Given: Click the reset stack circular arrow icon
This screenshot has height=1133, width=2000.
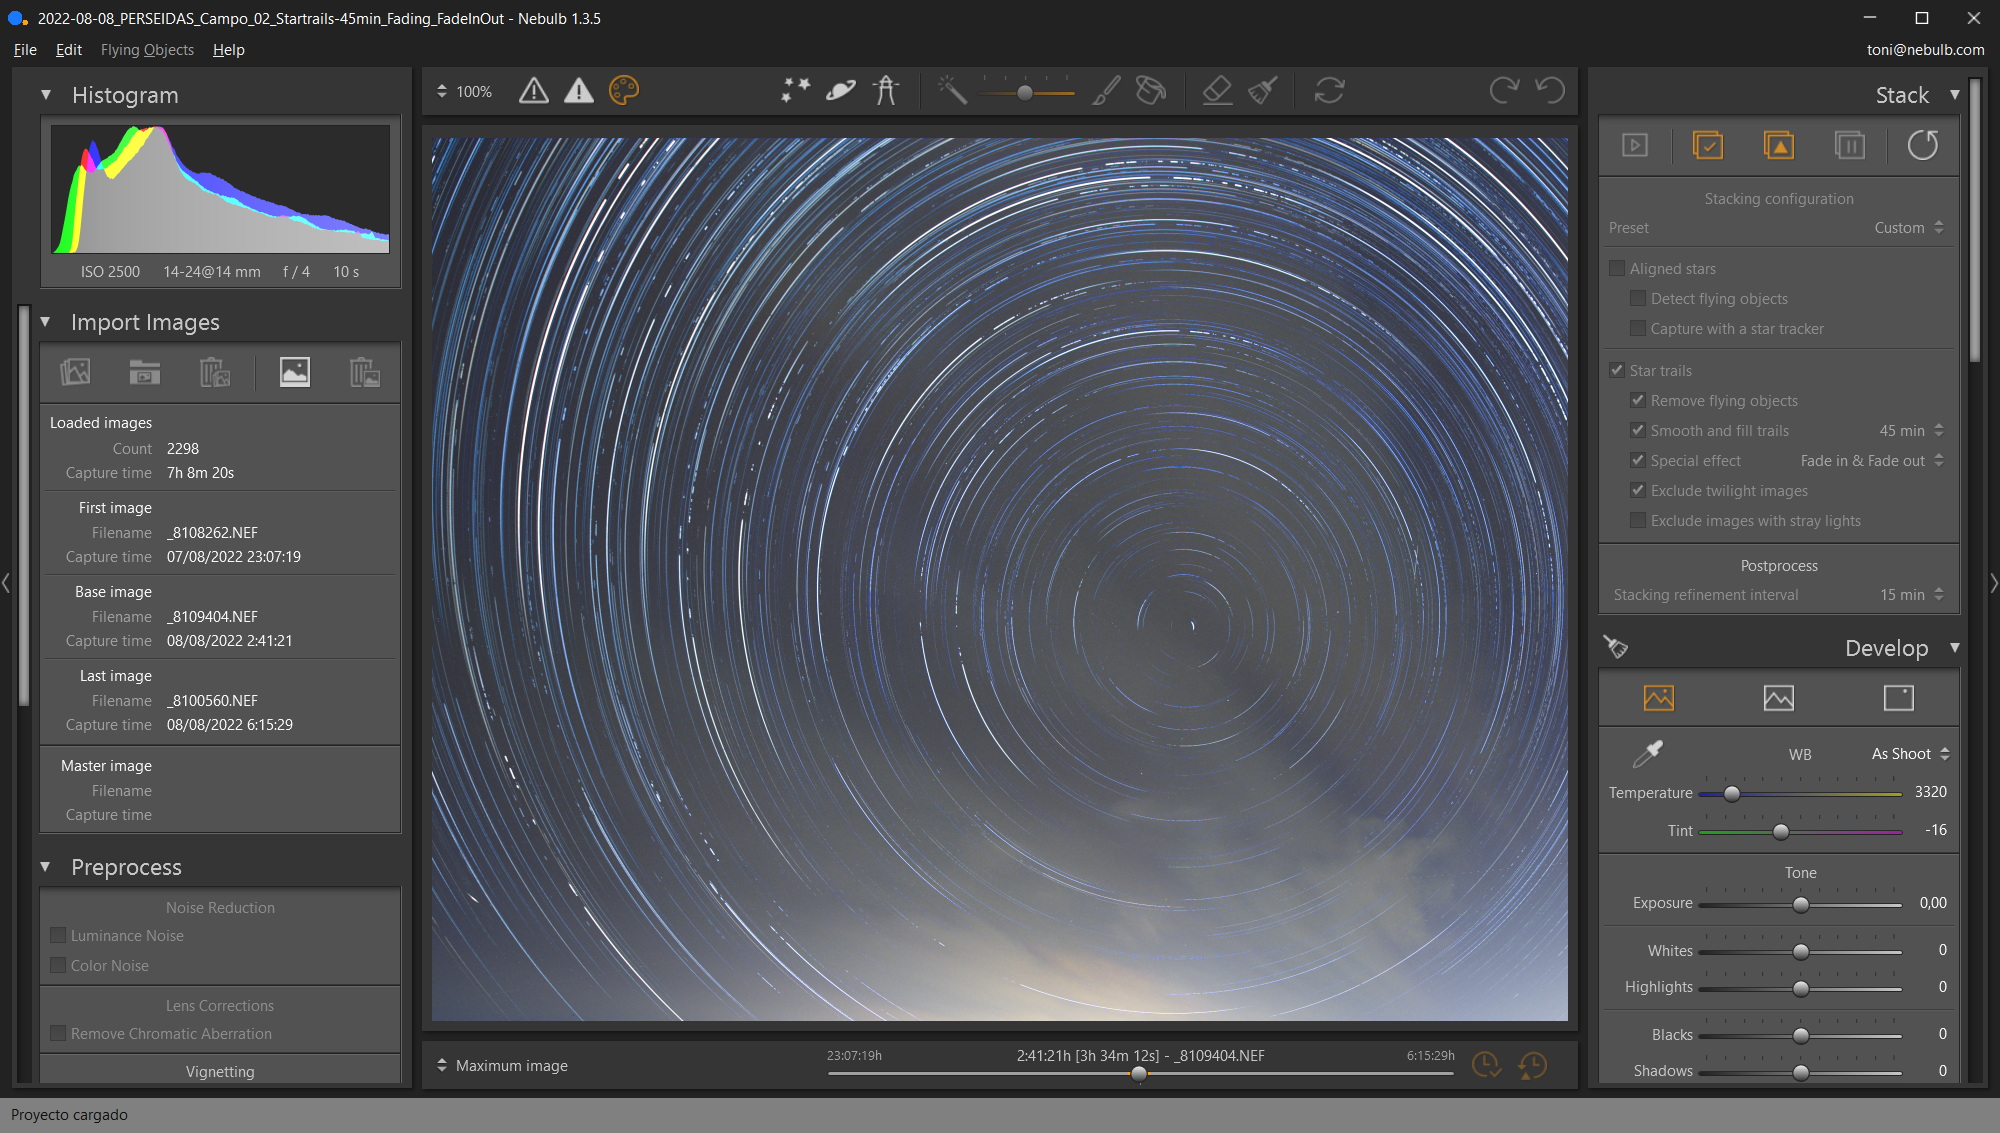Looking at the screenshot, I should [x=1922, y=146].
